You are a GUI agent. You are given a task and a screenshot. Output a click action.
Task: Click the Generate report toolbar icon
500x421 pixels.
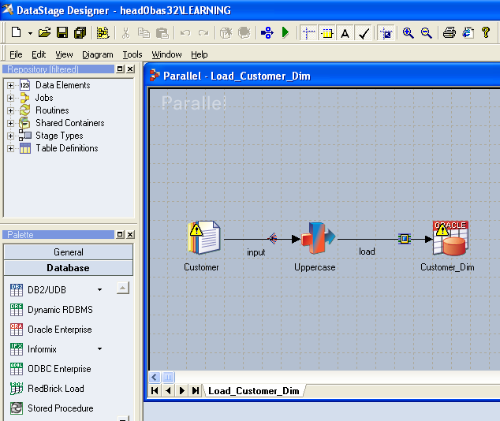pyautogui.click(x=468, y=33)
